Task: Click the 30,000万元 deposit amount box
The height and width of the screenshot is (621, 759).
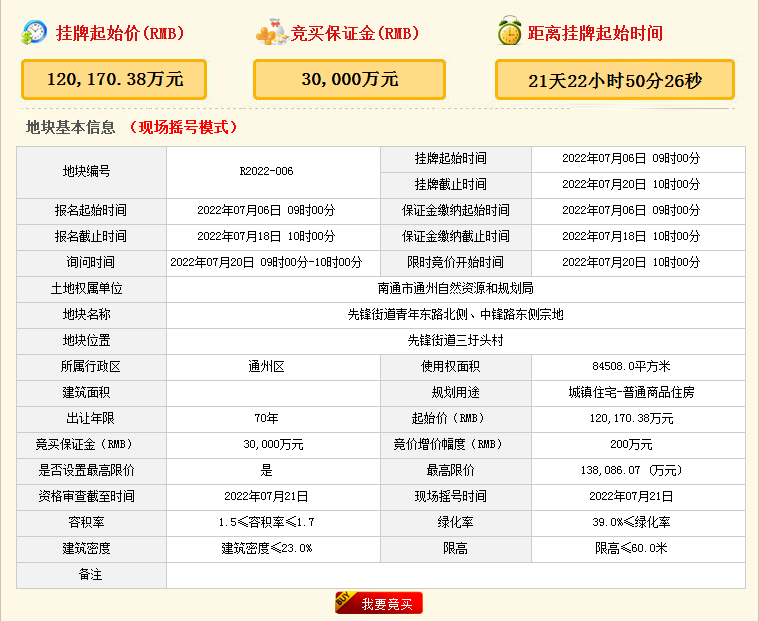Action: pyautogui.click(x=349, y=79)
